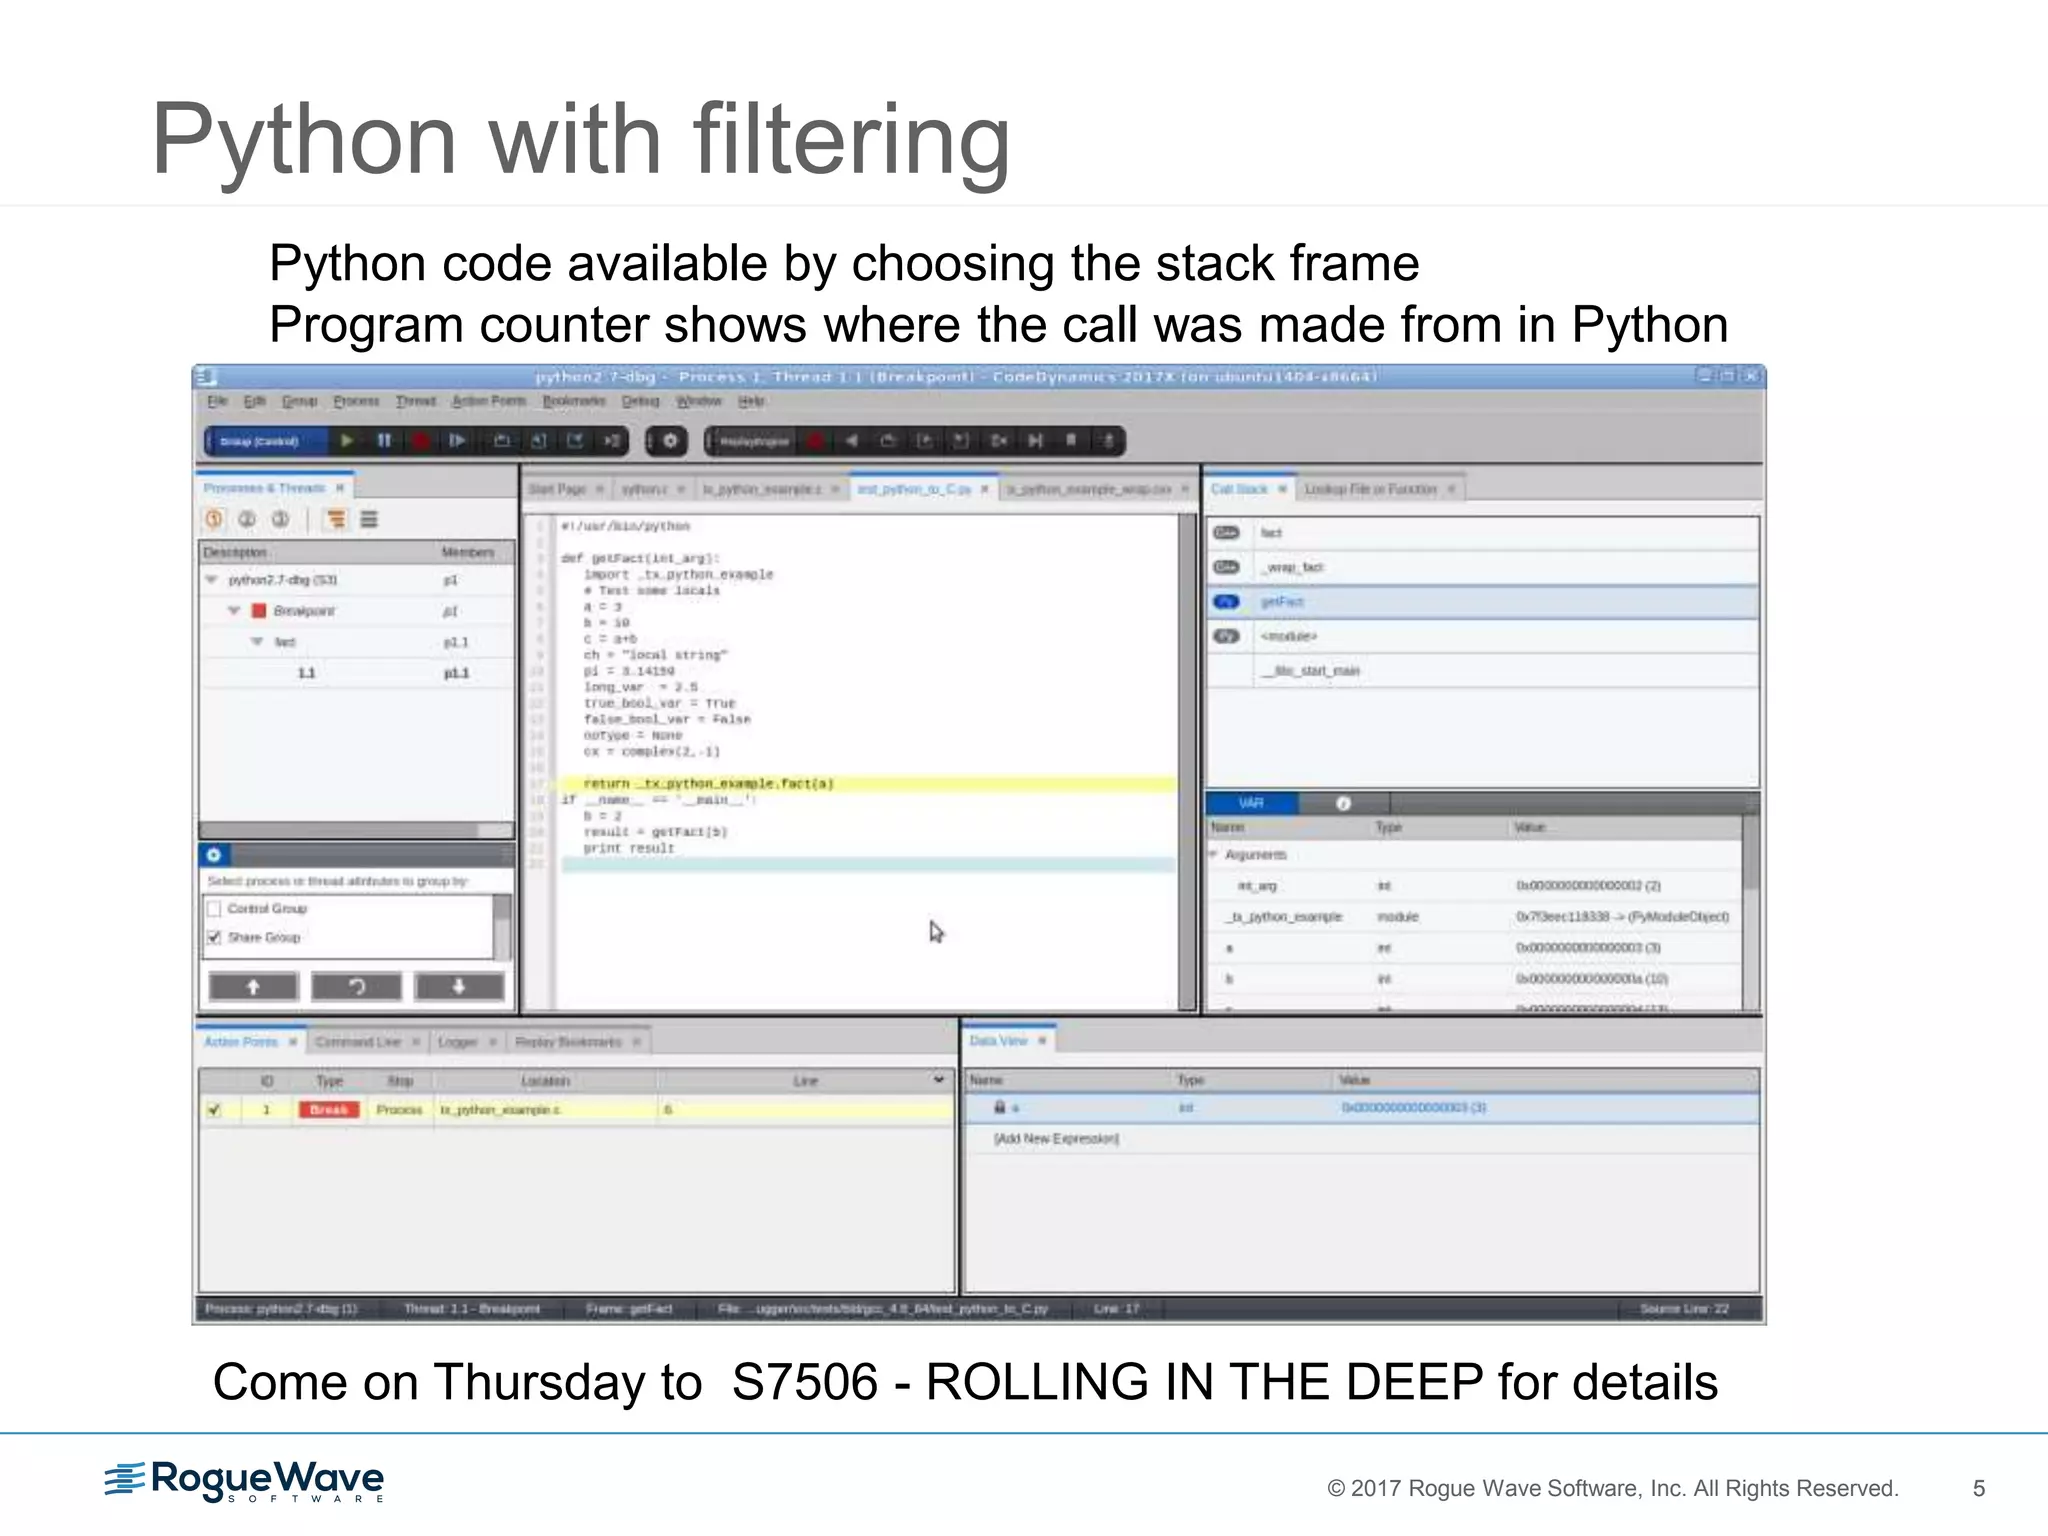Click the Run To icon
Image resolution: width=2048 pixels, height=1536 pixels.
coord(612,441)
